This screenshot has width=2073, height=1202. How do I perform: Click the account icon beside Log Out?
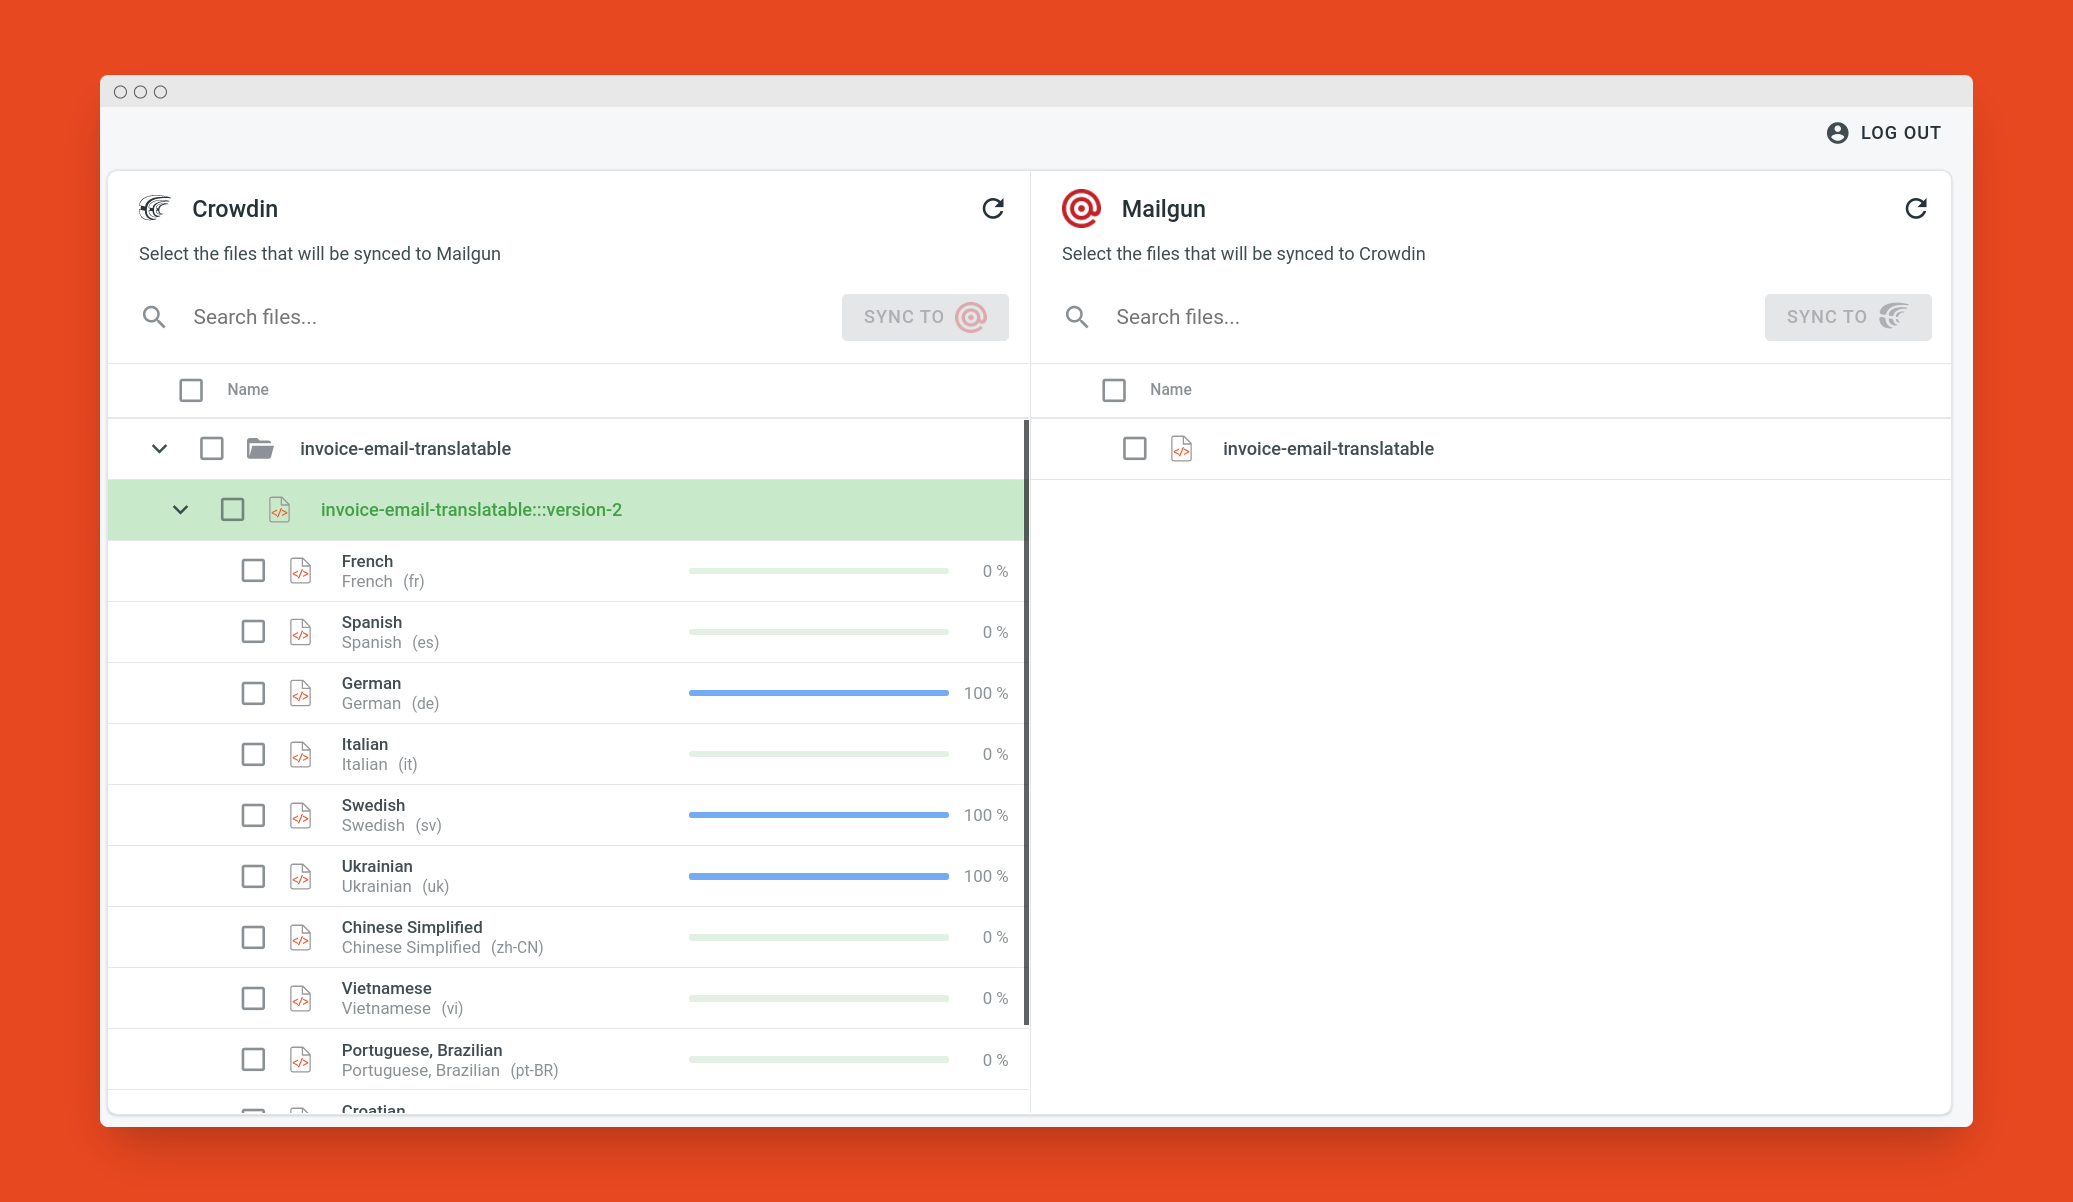1837,133
